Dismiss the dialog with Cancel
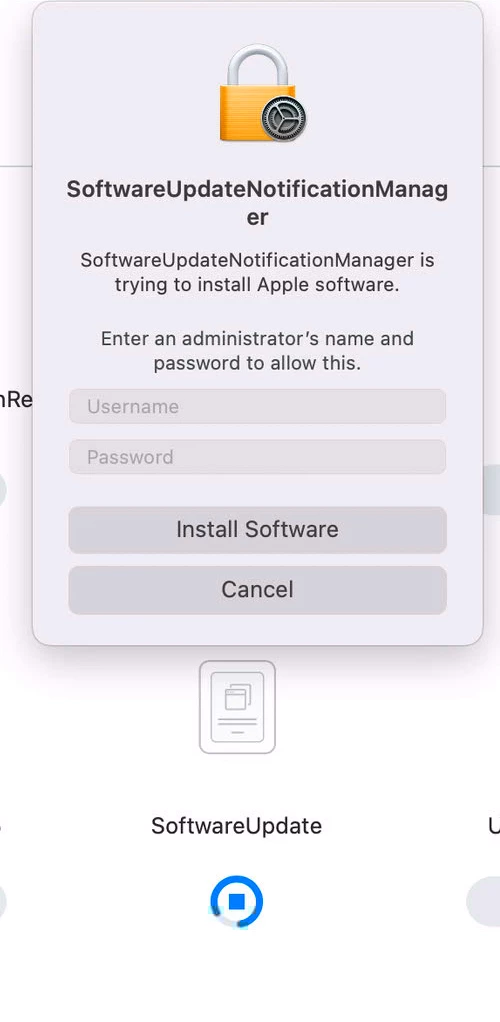Image resolution: width=500 pixels, height=1022 pixels. coord(257,590)
